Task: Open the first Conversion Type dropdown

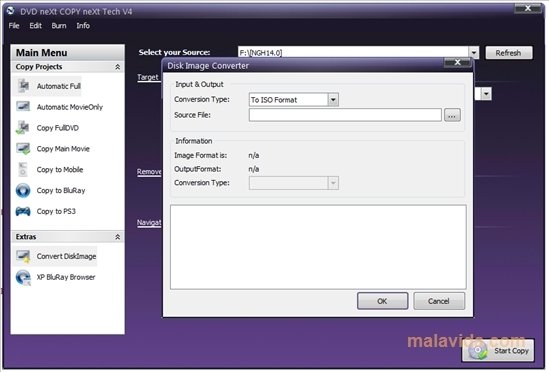Action: pos(333,100)
